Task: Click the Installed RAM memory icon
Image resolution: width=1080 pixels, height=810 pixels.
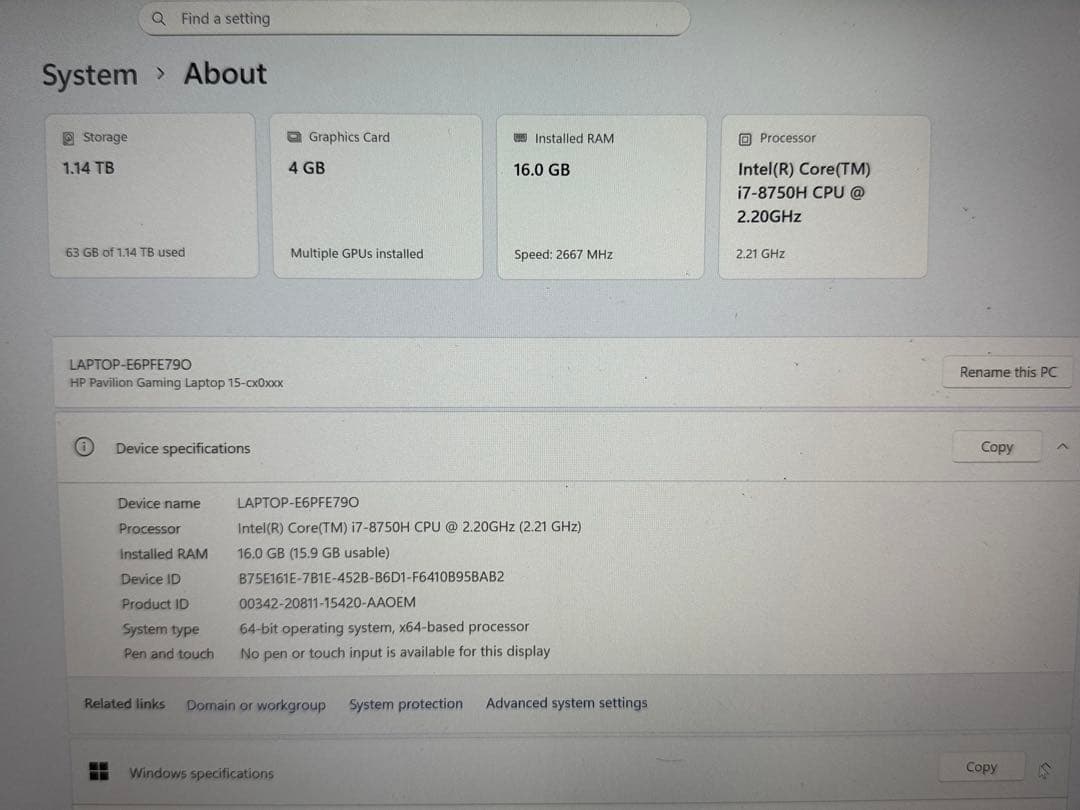Action: (518, 137)
